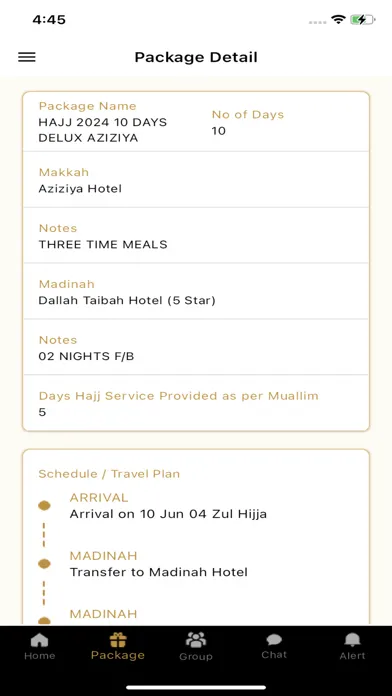Switch to the Alert tab label

coord(352,656)
